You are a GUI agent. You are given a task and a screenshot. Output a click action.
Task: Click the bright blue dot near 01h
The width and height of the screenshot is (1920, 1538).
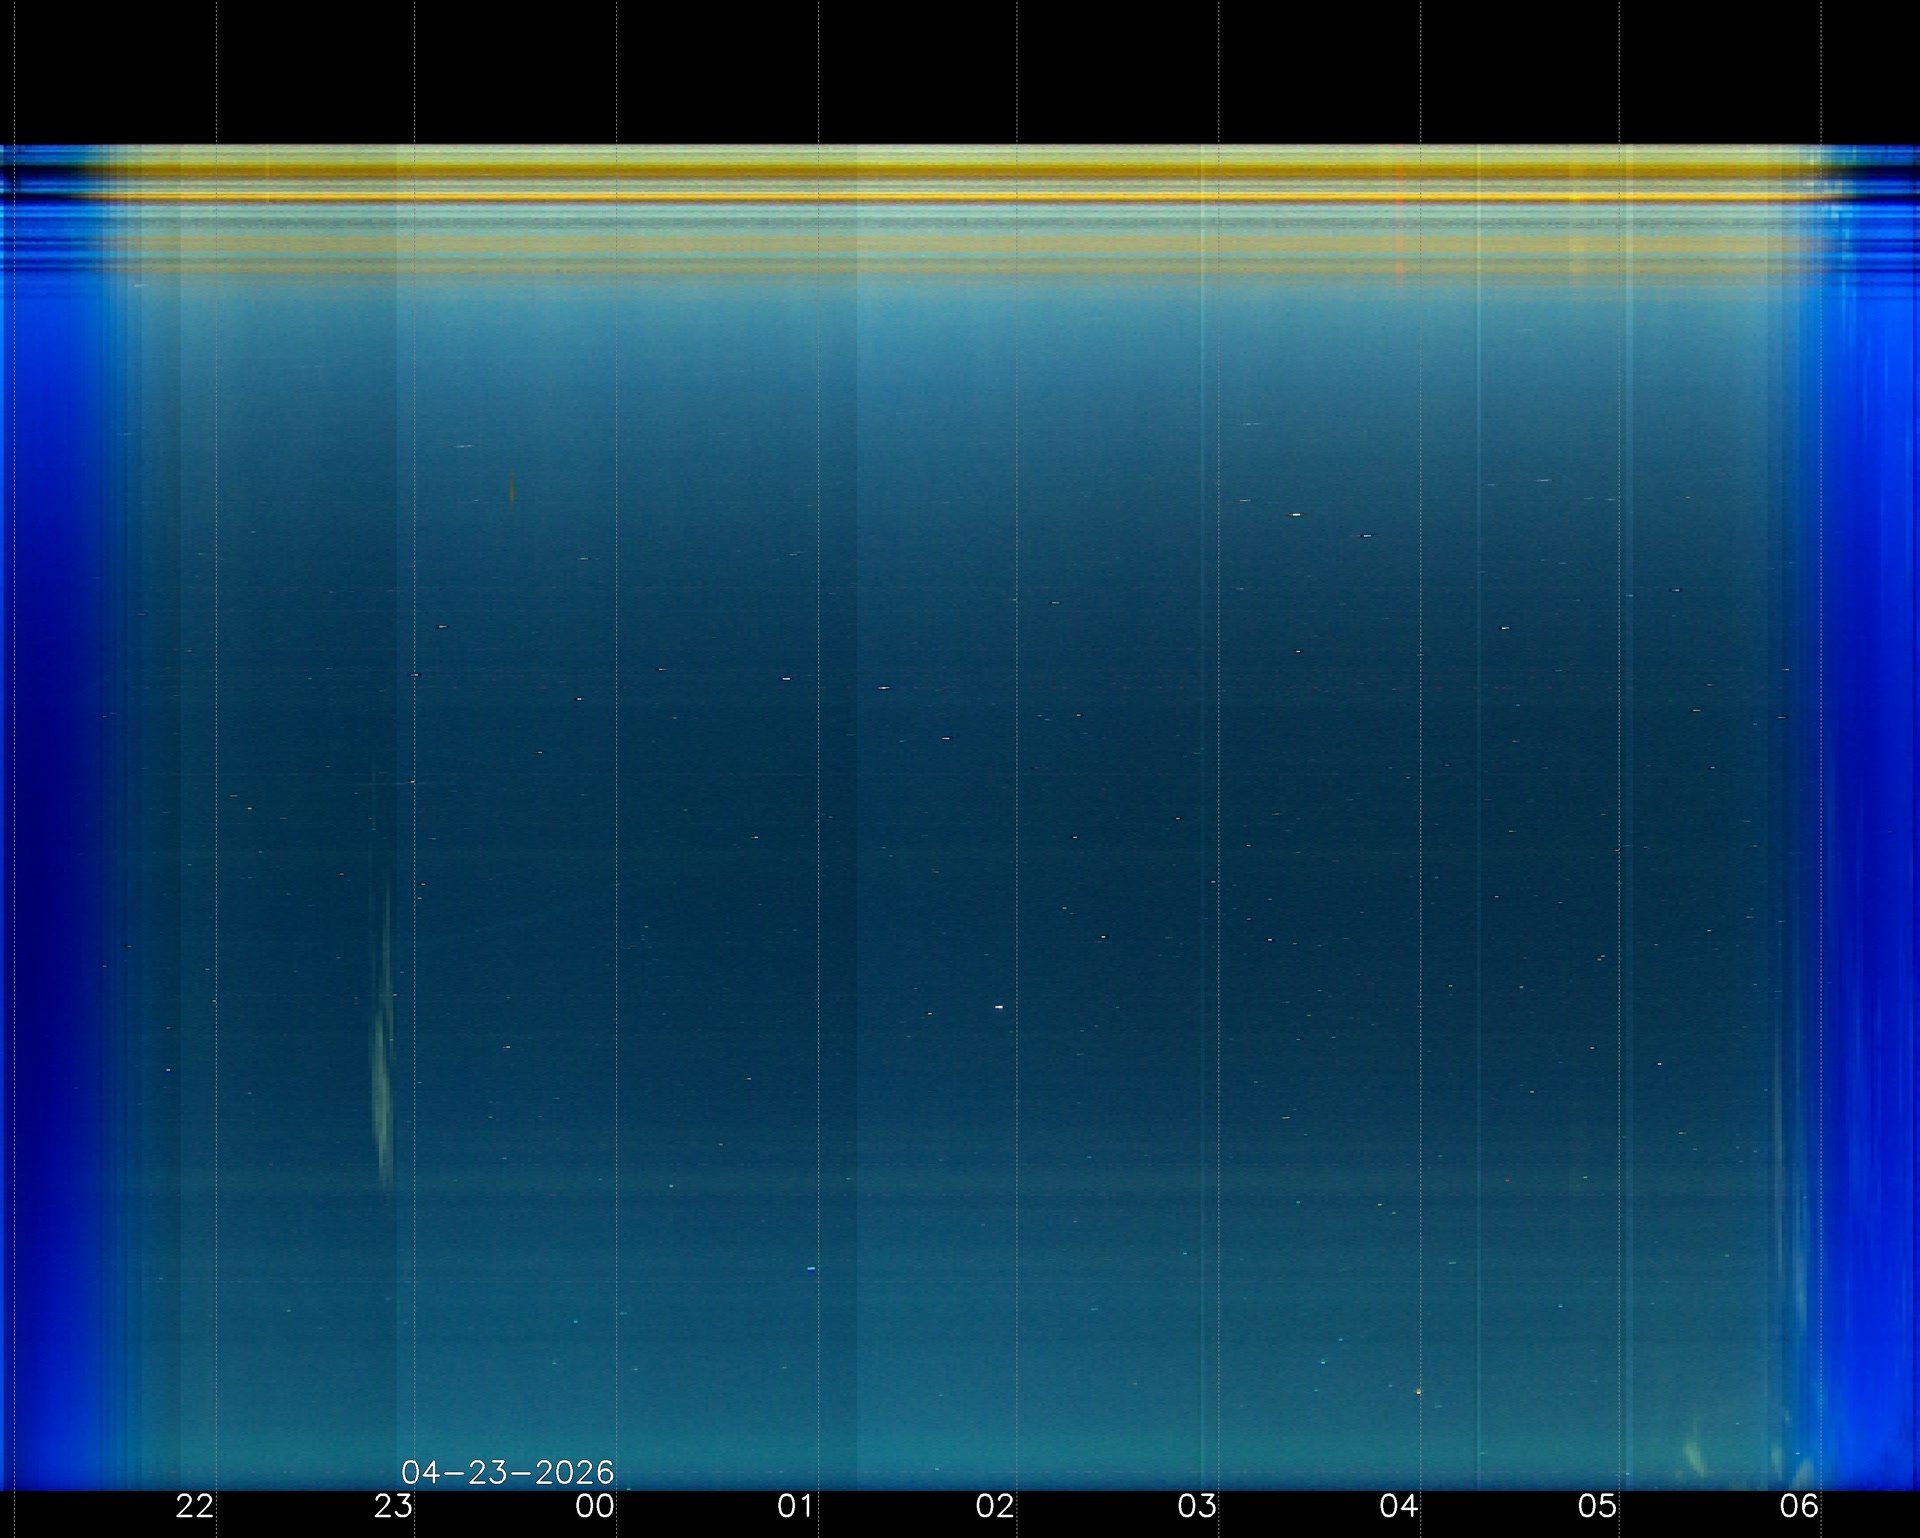811,1269
